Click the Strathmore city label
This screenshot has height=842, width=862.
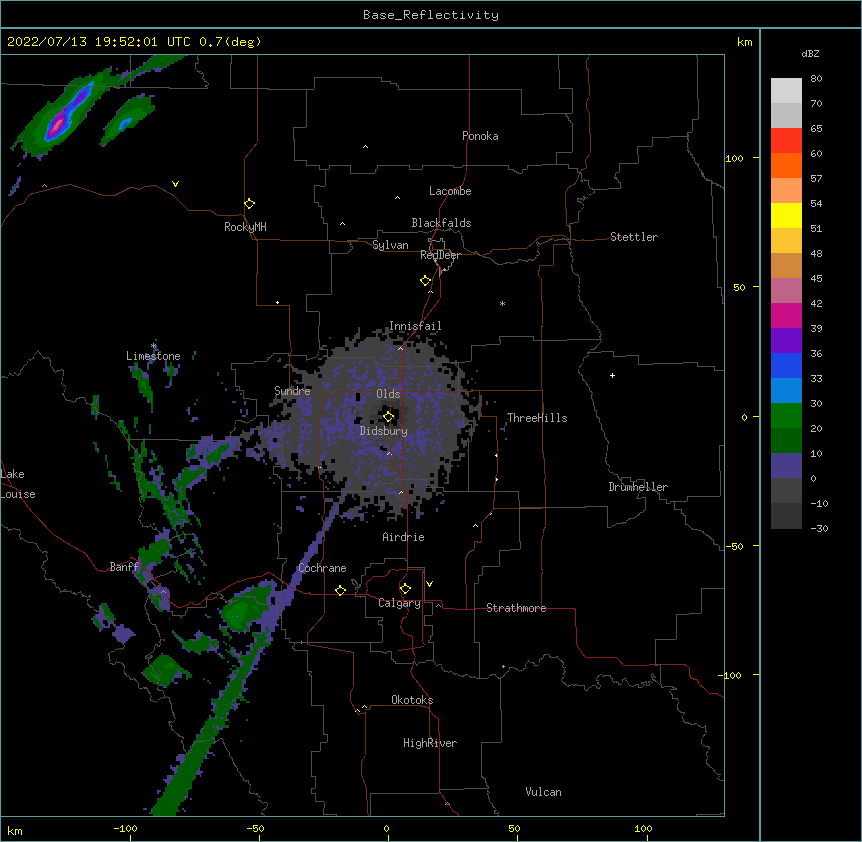(x=516, y=608)
